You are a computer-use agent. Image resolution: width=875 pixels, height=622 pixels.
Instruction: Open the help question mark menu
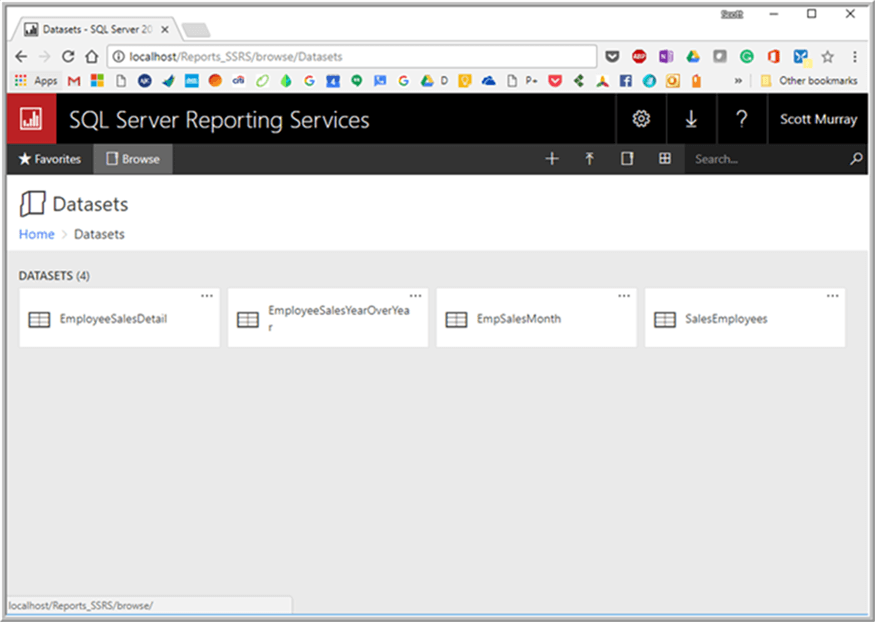(x=741, y=119)
